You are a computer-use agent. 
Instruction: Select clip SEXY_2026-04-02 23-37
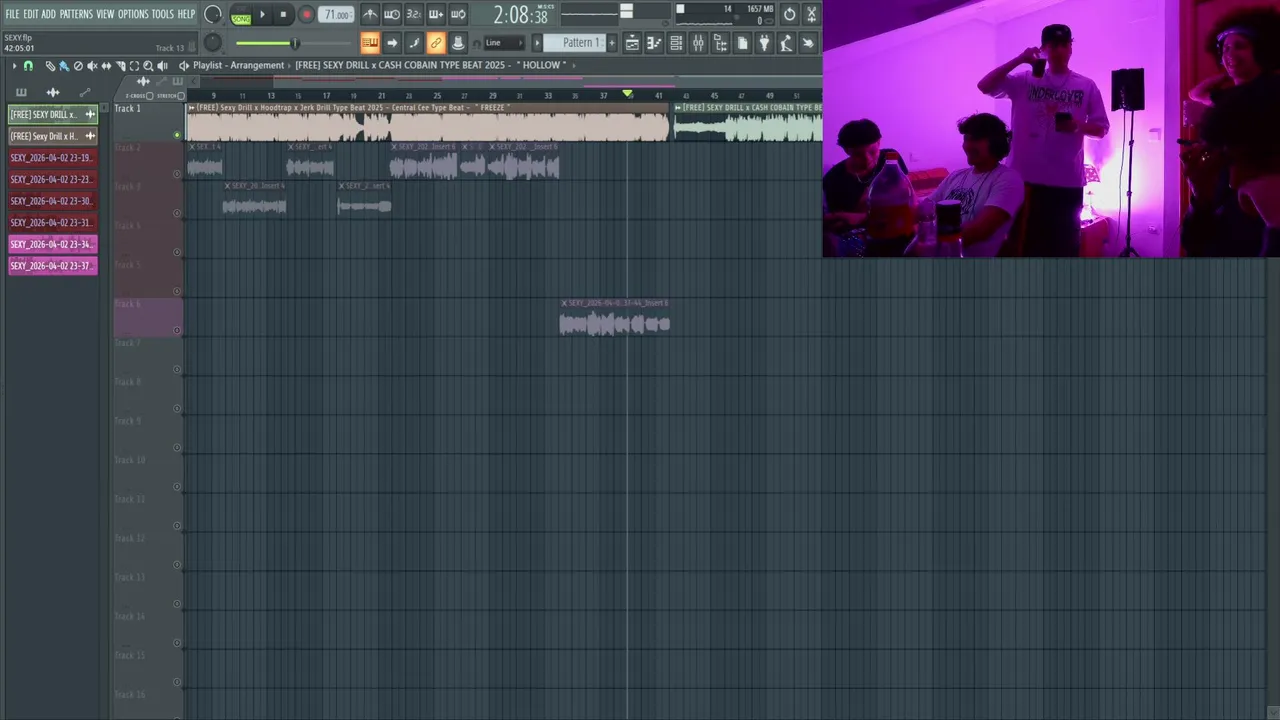53,266
